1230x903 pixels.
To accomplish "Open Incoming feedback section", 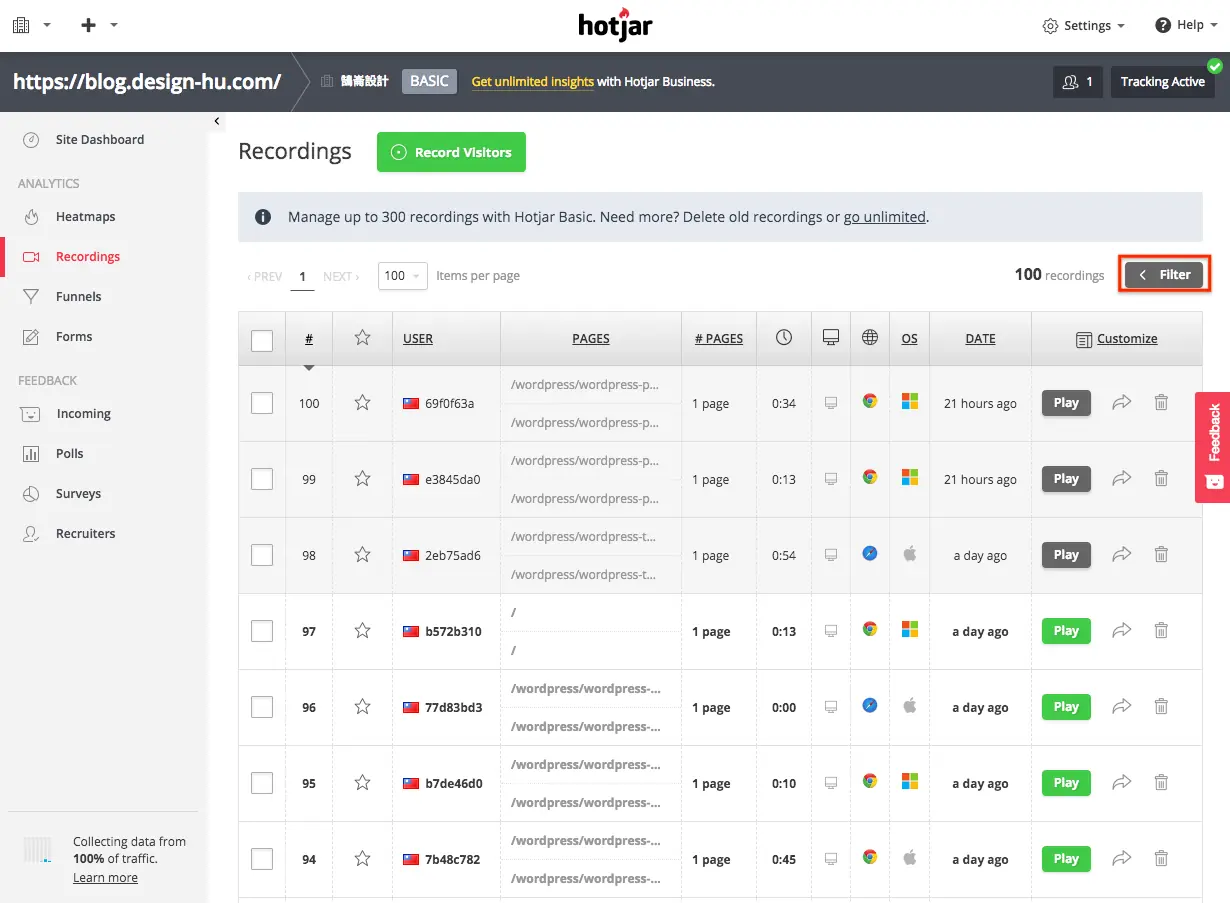I will (84, 414).
